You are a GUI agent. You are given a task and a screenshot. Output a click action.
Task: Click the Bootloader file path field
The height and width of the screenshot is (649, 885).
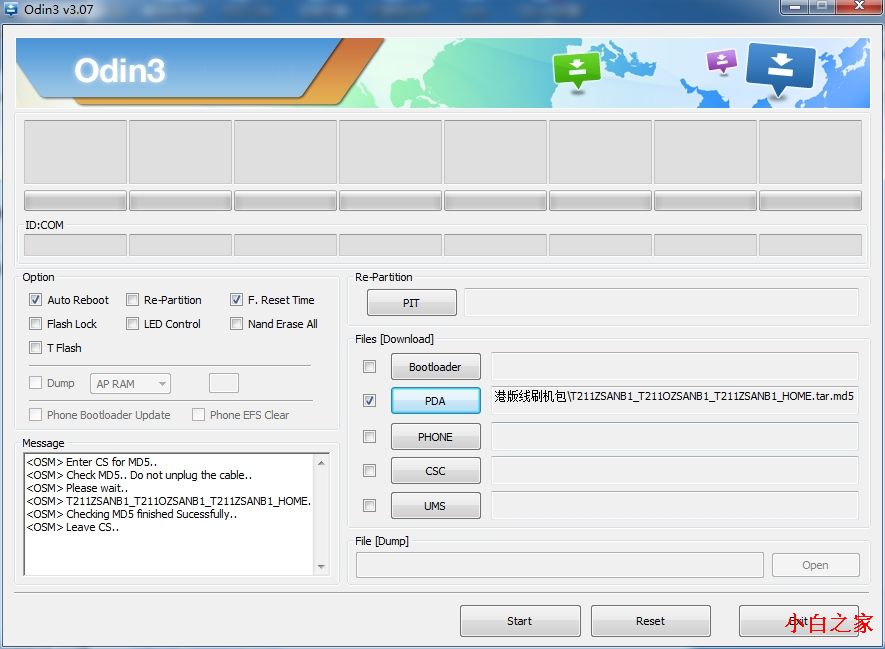[674, 366]
